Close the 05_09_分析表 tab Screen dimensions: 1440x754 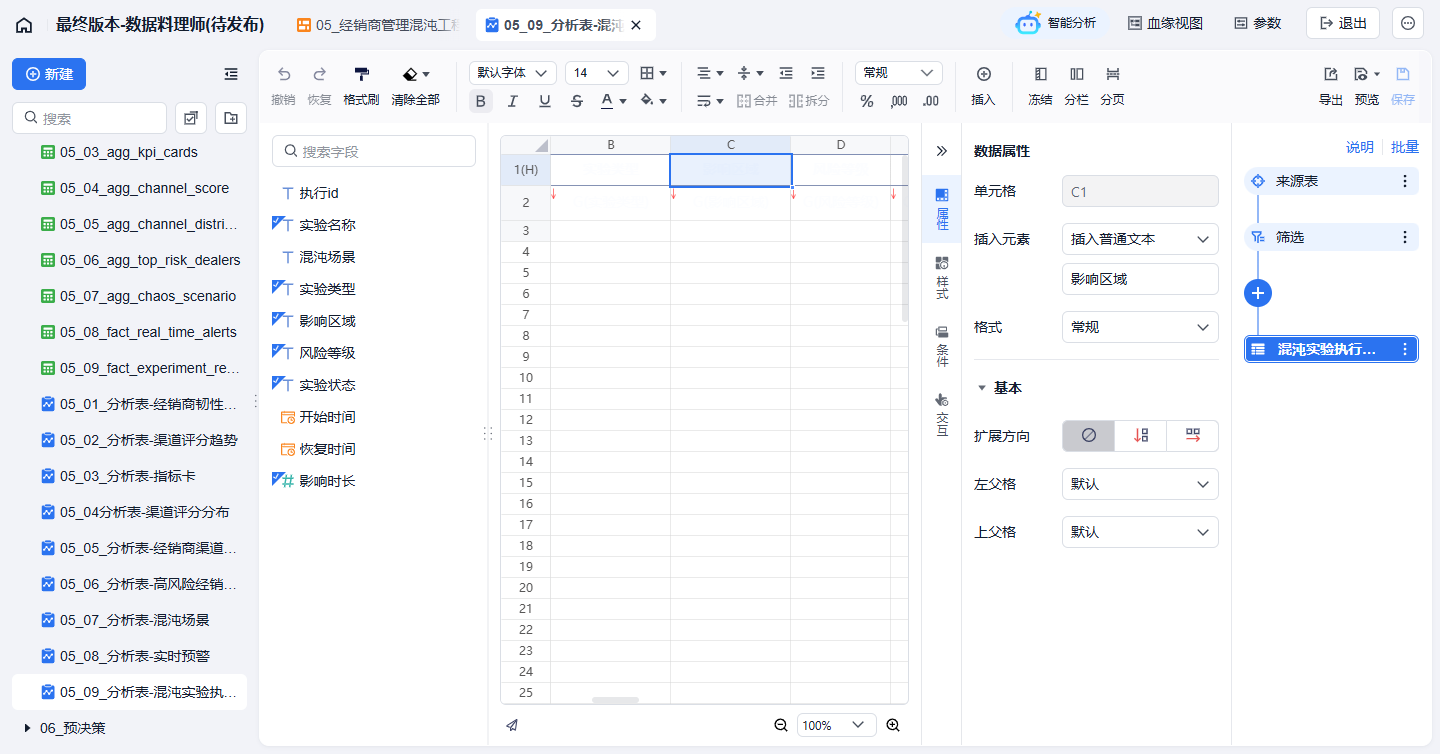[638, 25]
